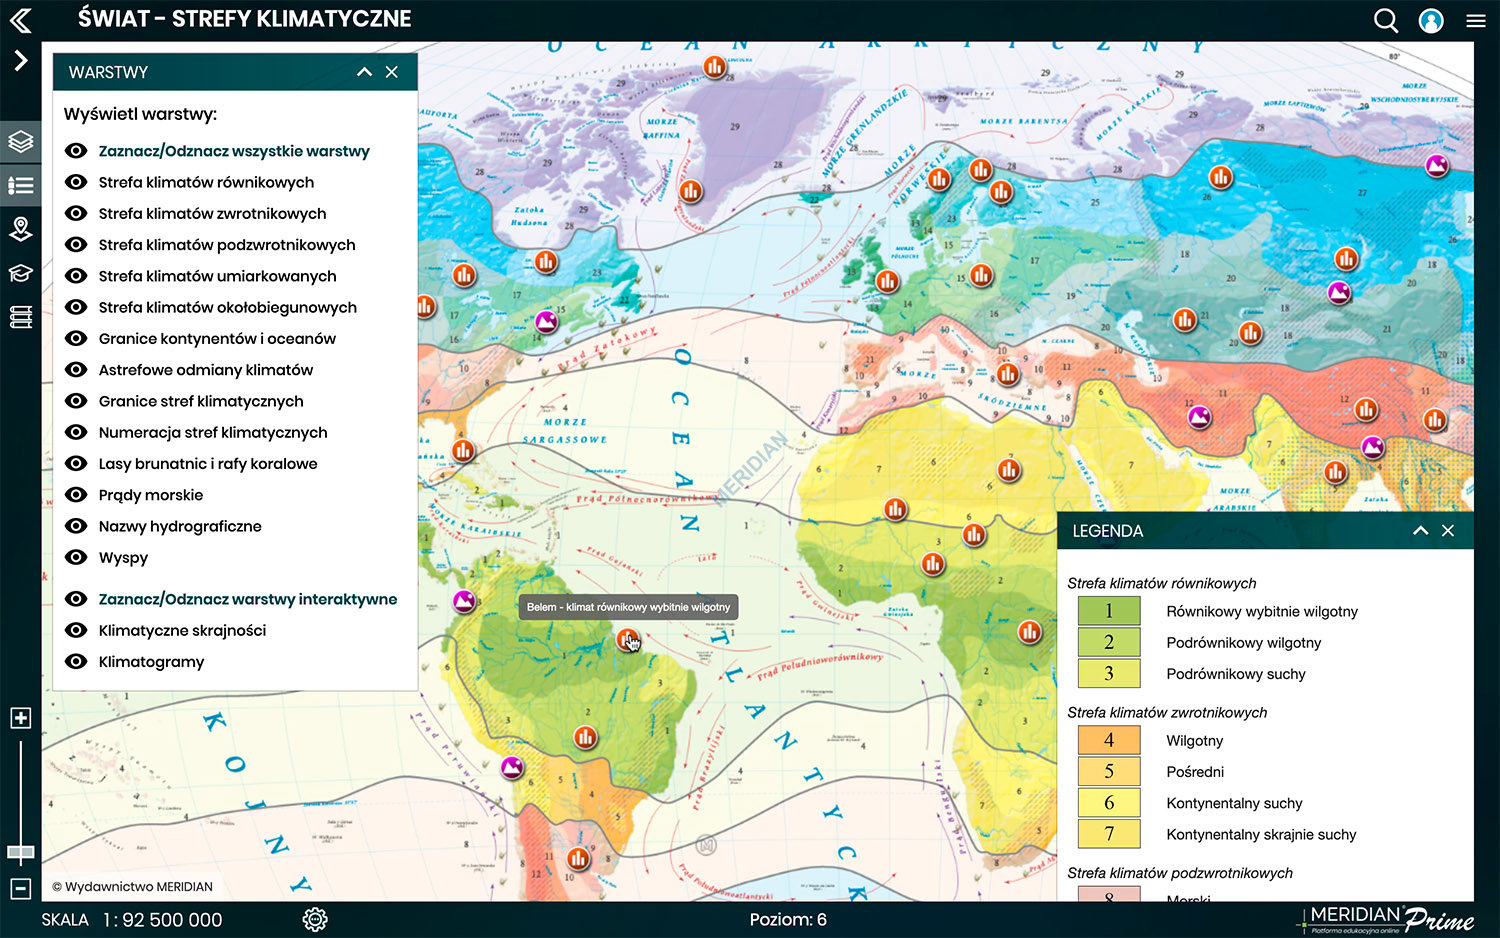This screenshot has width=1500, height=938.
Task: Click the zoom slider handle
Action: point(21,852)
